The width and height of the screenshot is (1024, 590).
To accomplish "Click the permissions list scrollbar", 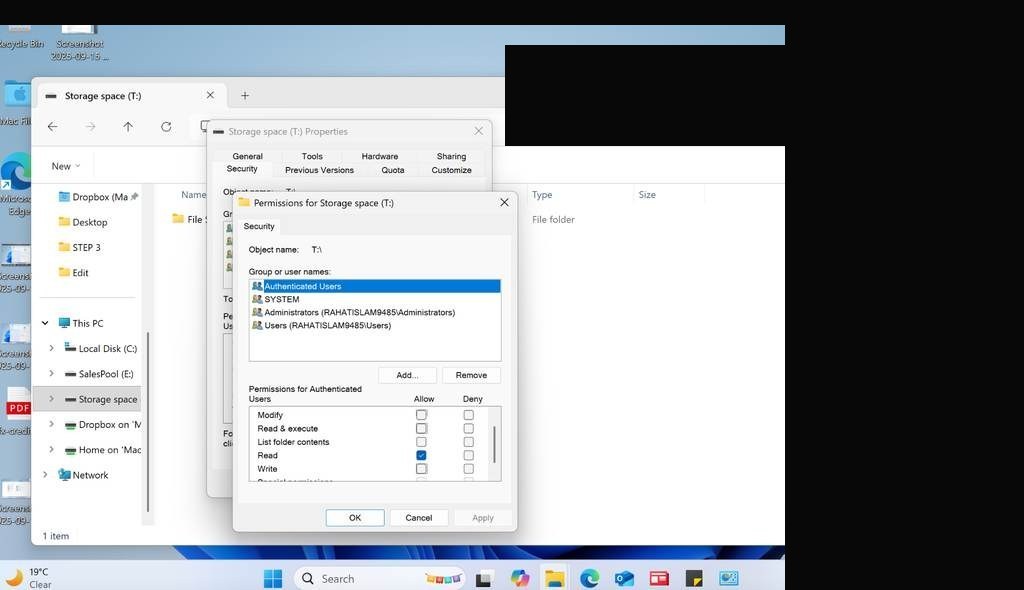I will [494, 444].
